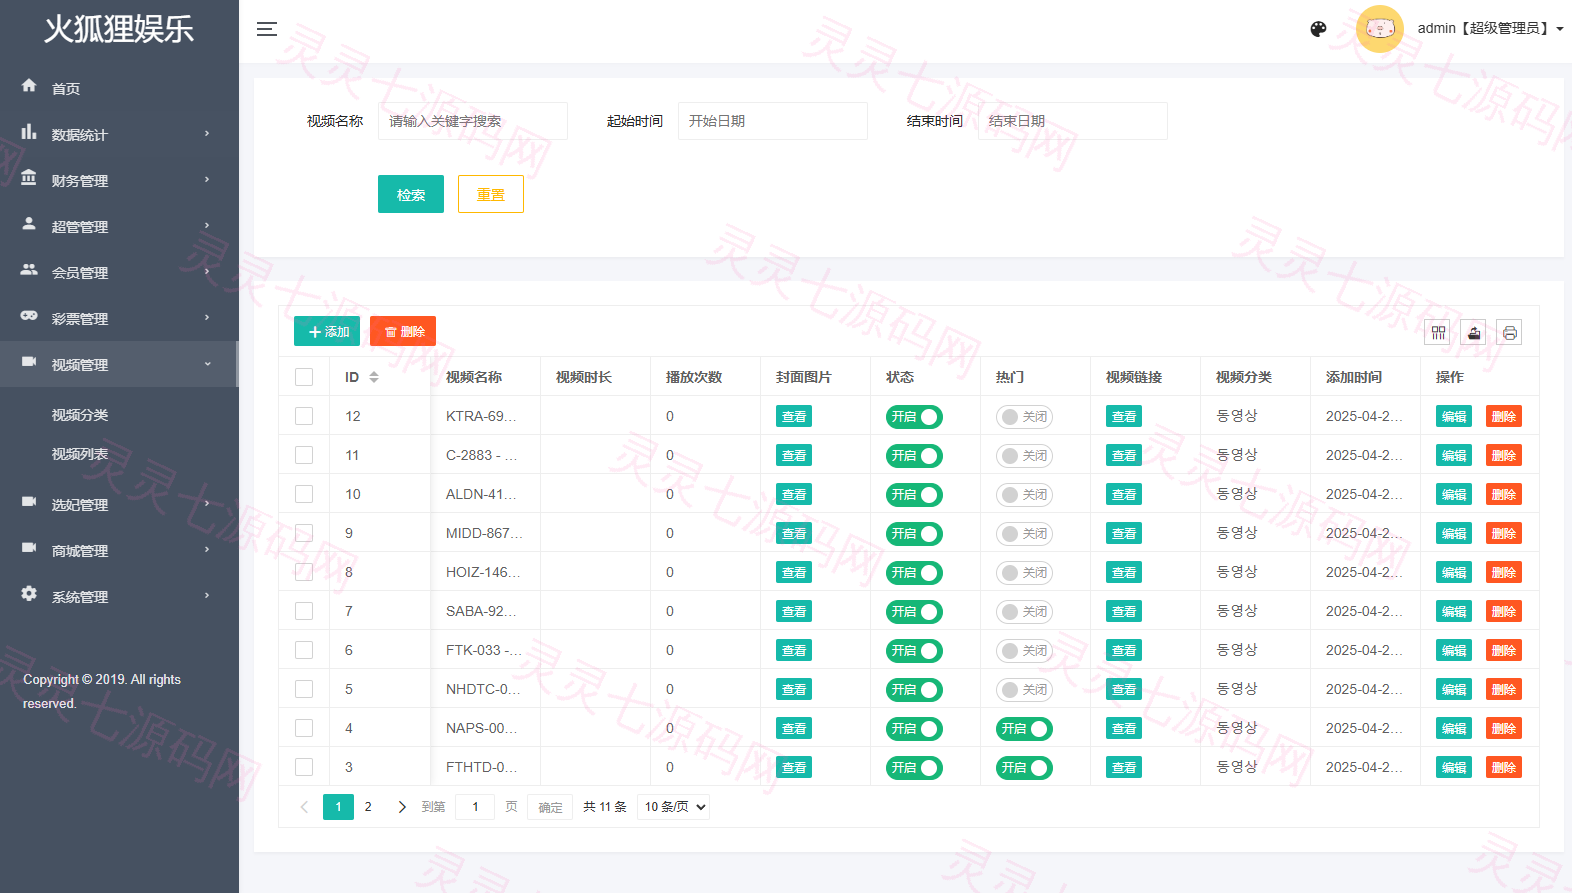Open the 10 条/页 page size dropdown
Image resolution: width=1572 pixels, height=893 pixels.
[673, 807]
